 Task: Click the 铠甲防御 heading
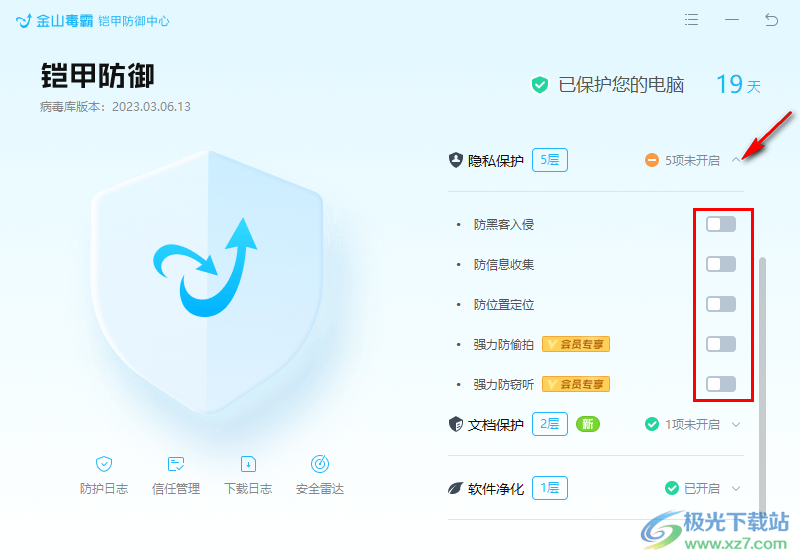(97, 76)
